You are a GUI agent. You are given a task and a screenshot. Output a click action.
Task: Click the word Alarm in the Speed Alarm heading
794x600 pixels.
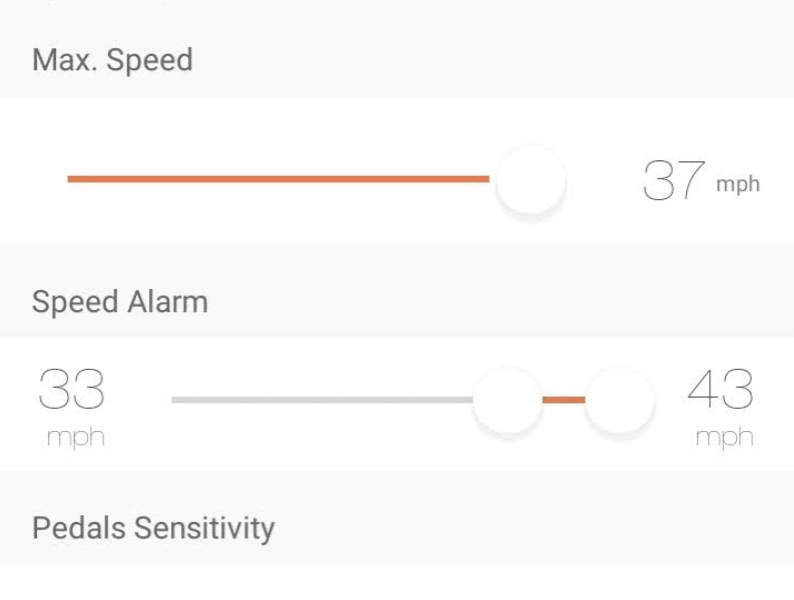click(x=168, y=302)
